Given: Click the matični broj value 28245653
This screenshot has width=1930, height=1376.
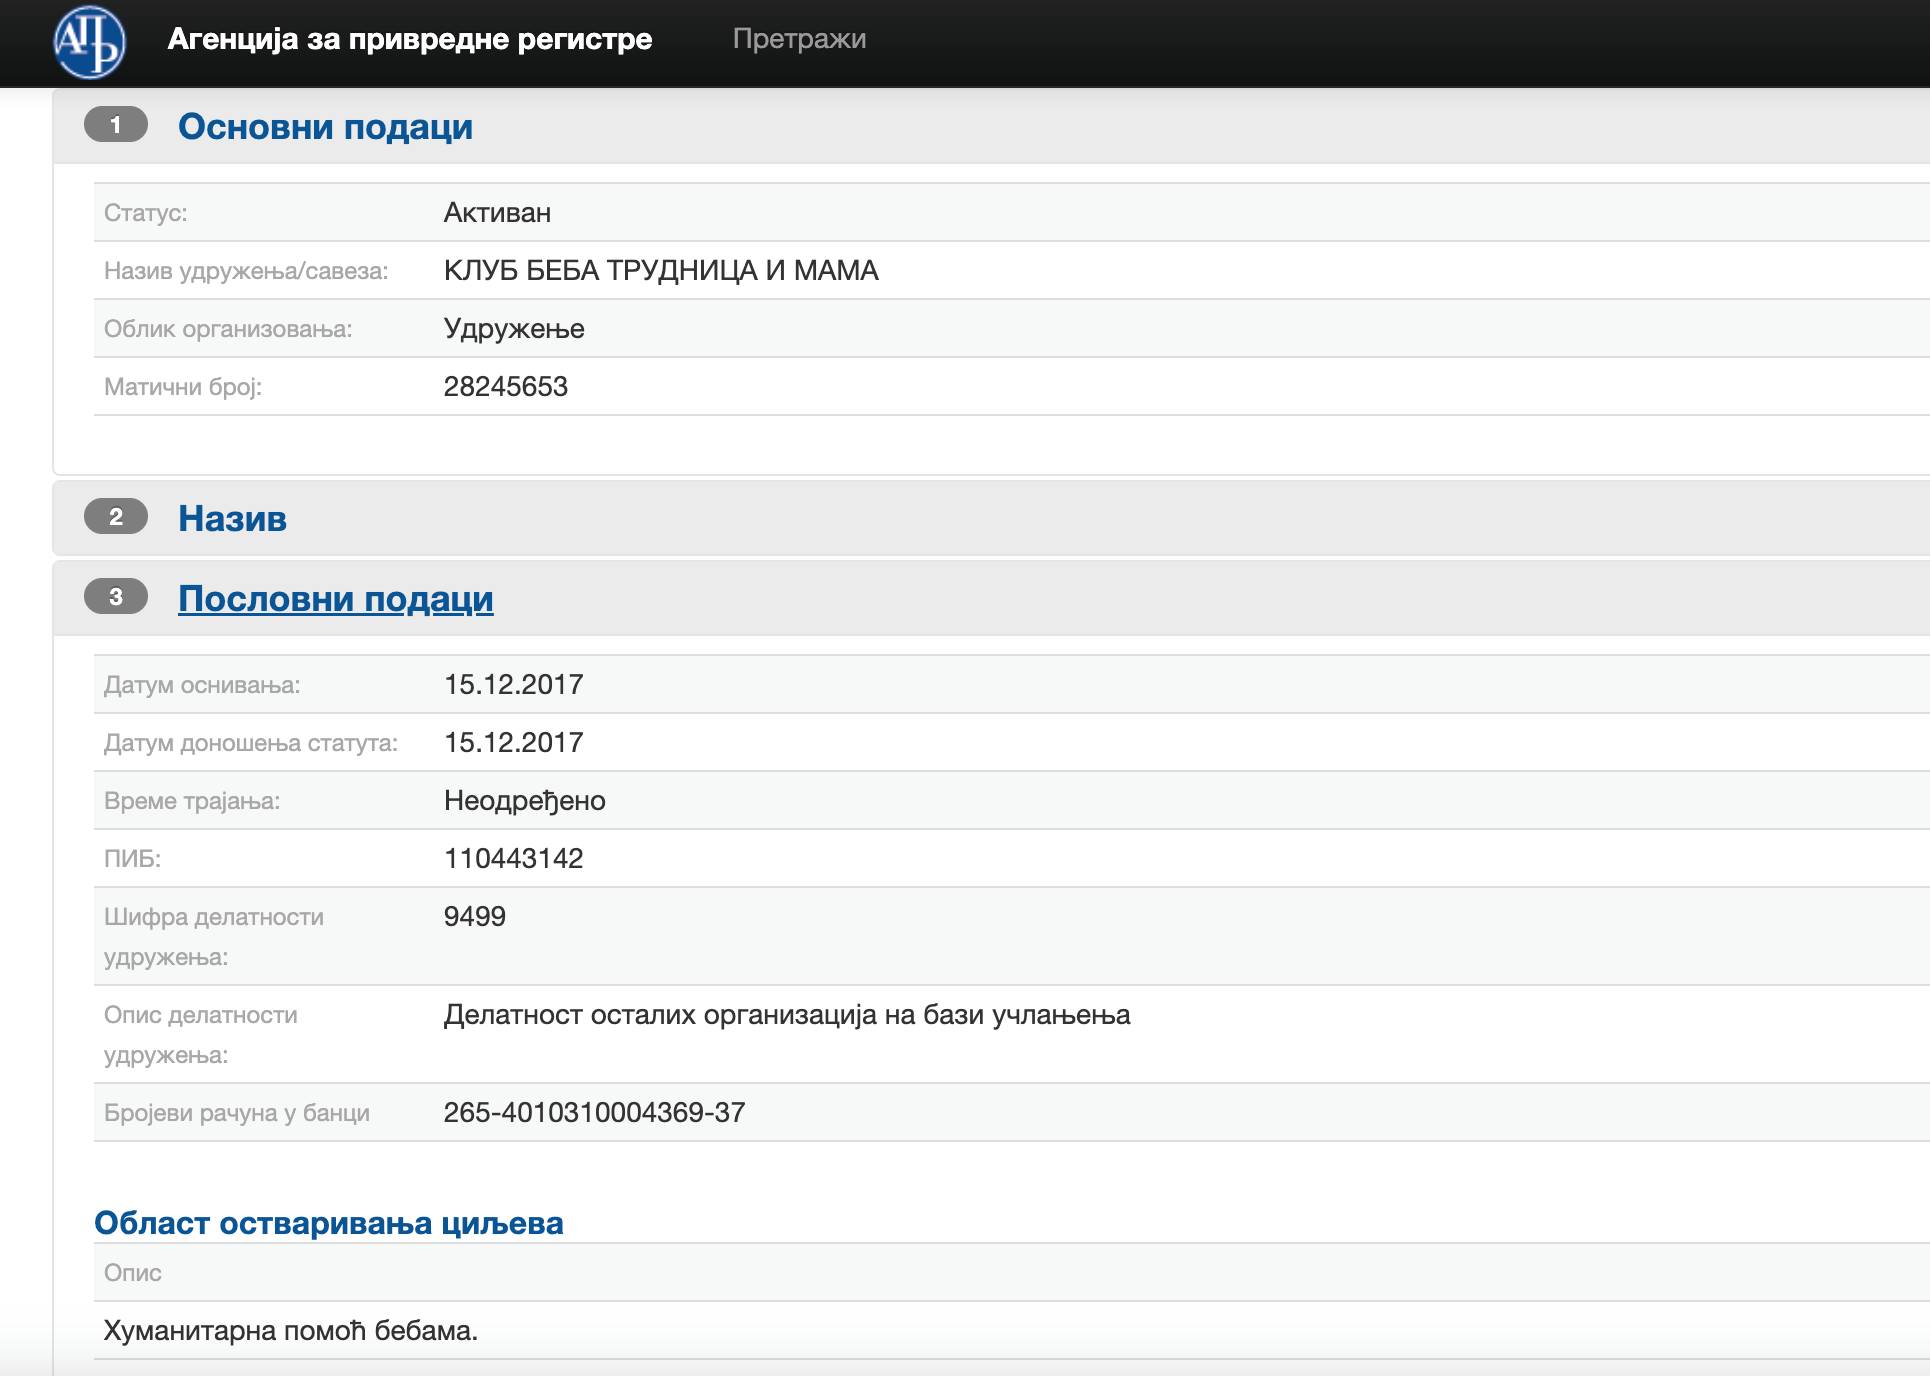Looking at the screenshot, I should pos(505,387).
